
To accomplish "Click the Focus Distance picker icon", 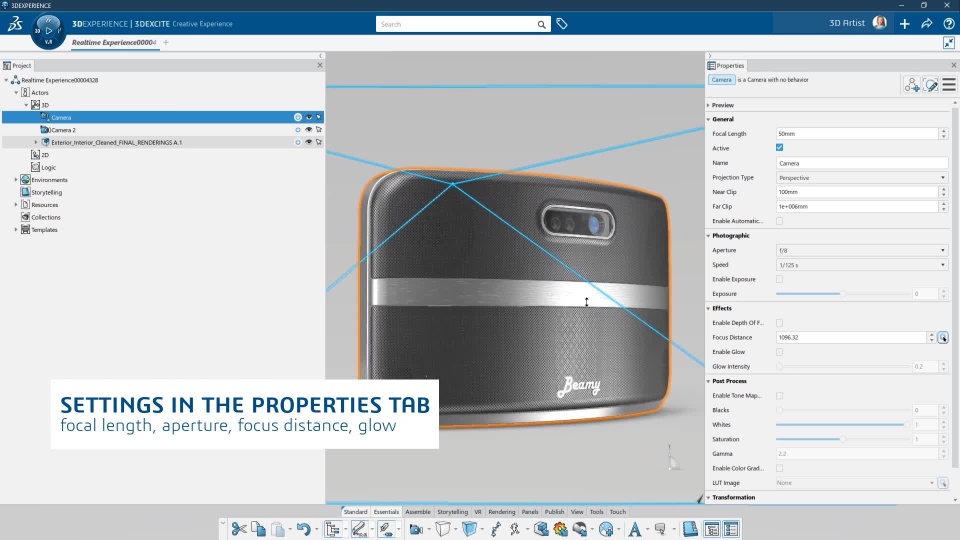I will point(943,338).
